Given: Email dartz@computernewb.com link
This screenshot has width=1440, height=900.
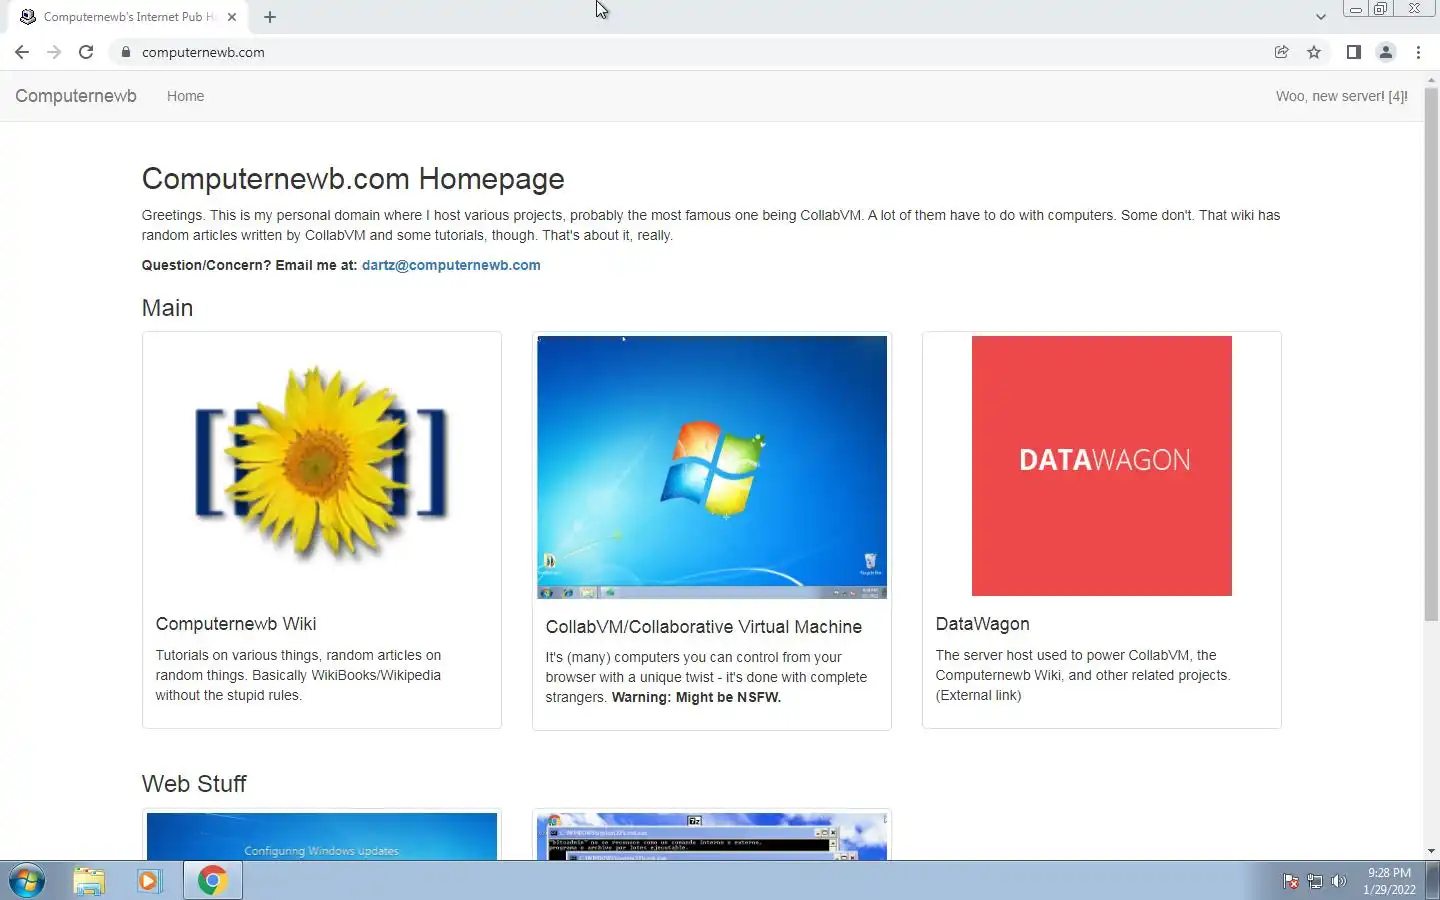Looking at the screenshot, I should [451, 265].
